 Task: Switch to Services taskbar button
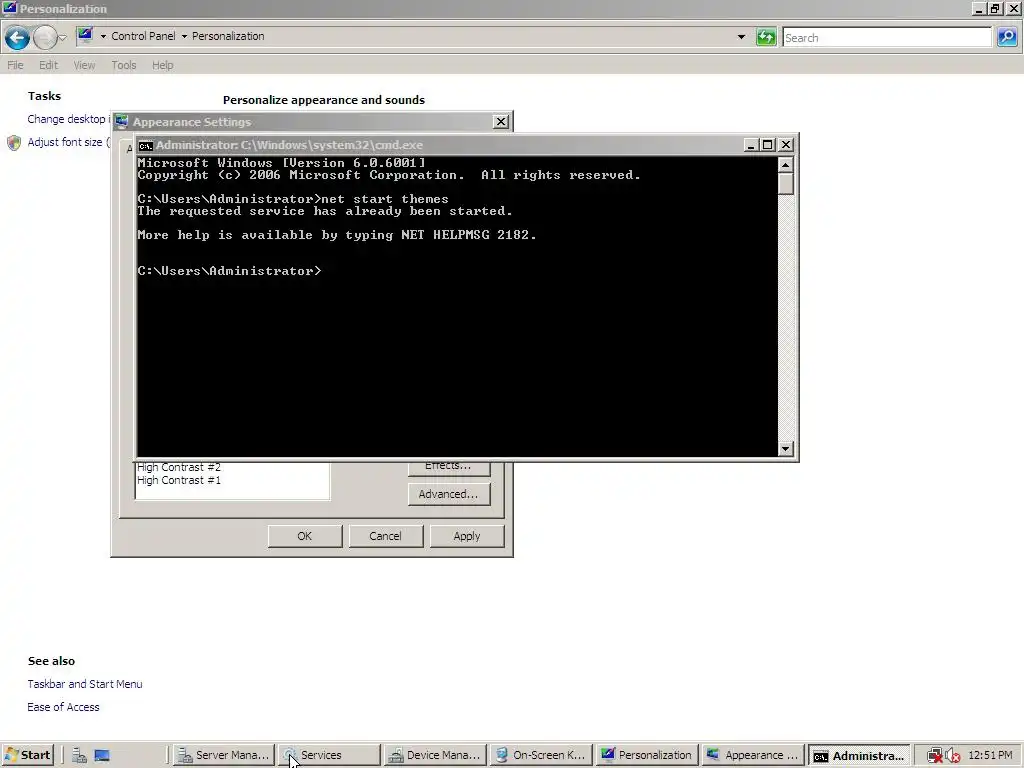pyautogui.click(x=329, y=755)
